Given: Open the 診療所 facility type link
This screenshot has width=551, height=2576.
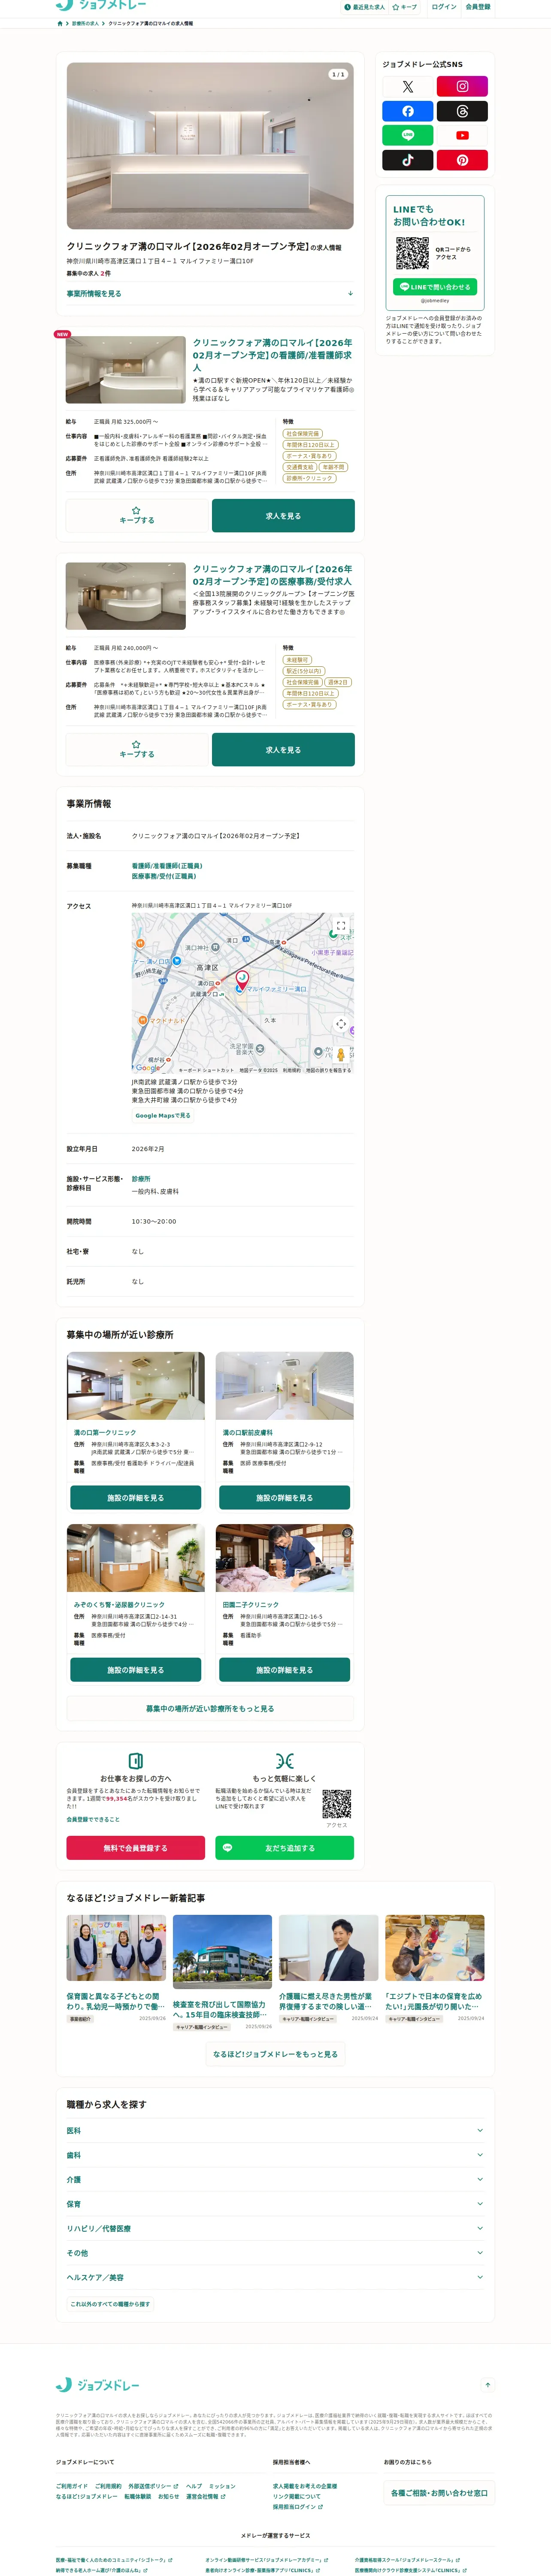Looking at the screenshot, I should click(141, 1179).
